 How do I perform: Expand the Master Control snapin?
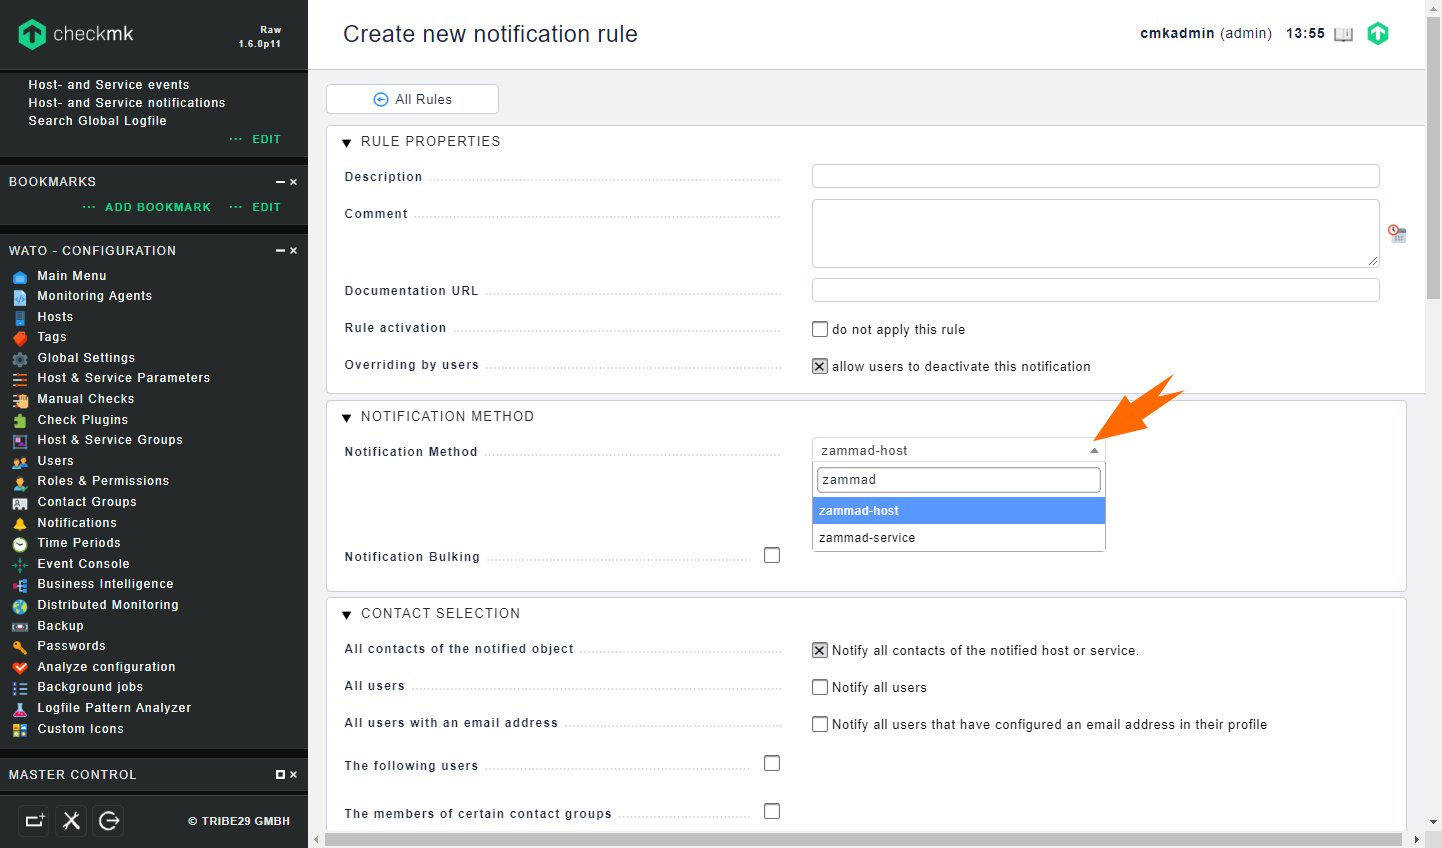[x=280, y=775]
